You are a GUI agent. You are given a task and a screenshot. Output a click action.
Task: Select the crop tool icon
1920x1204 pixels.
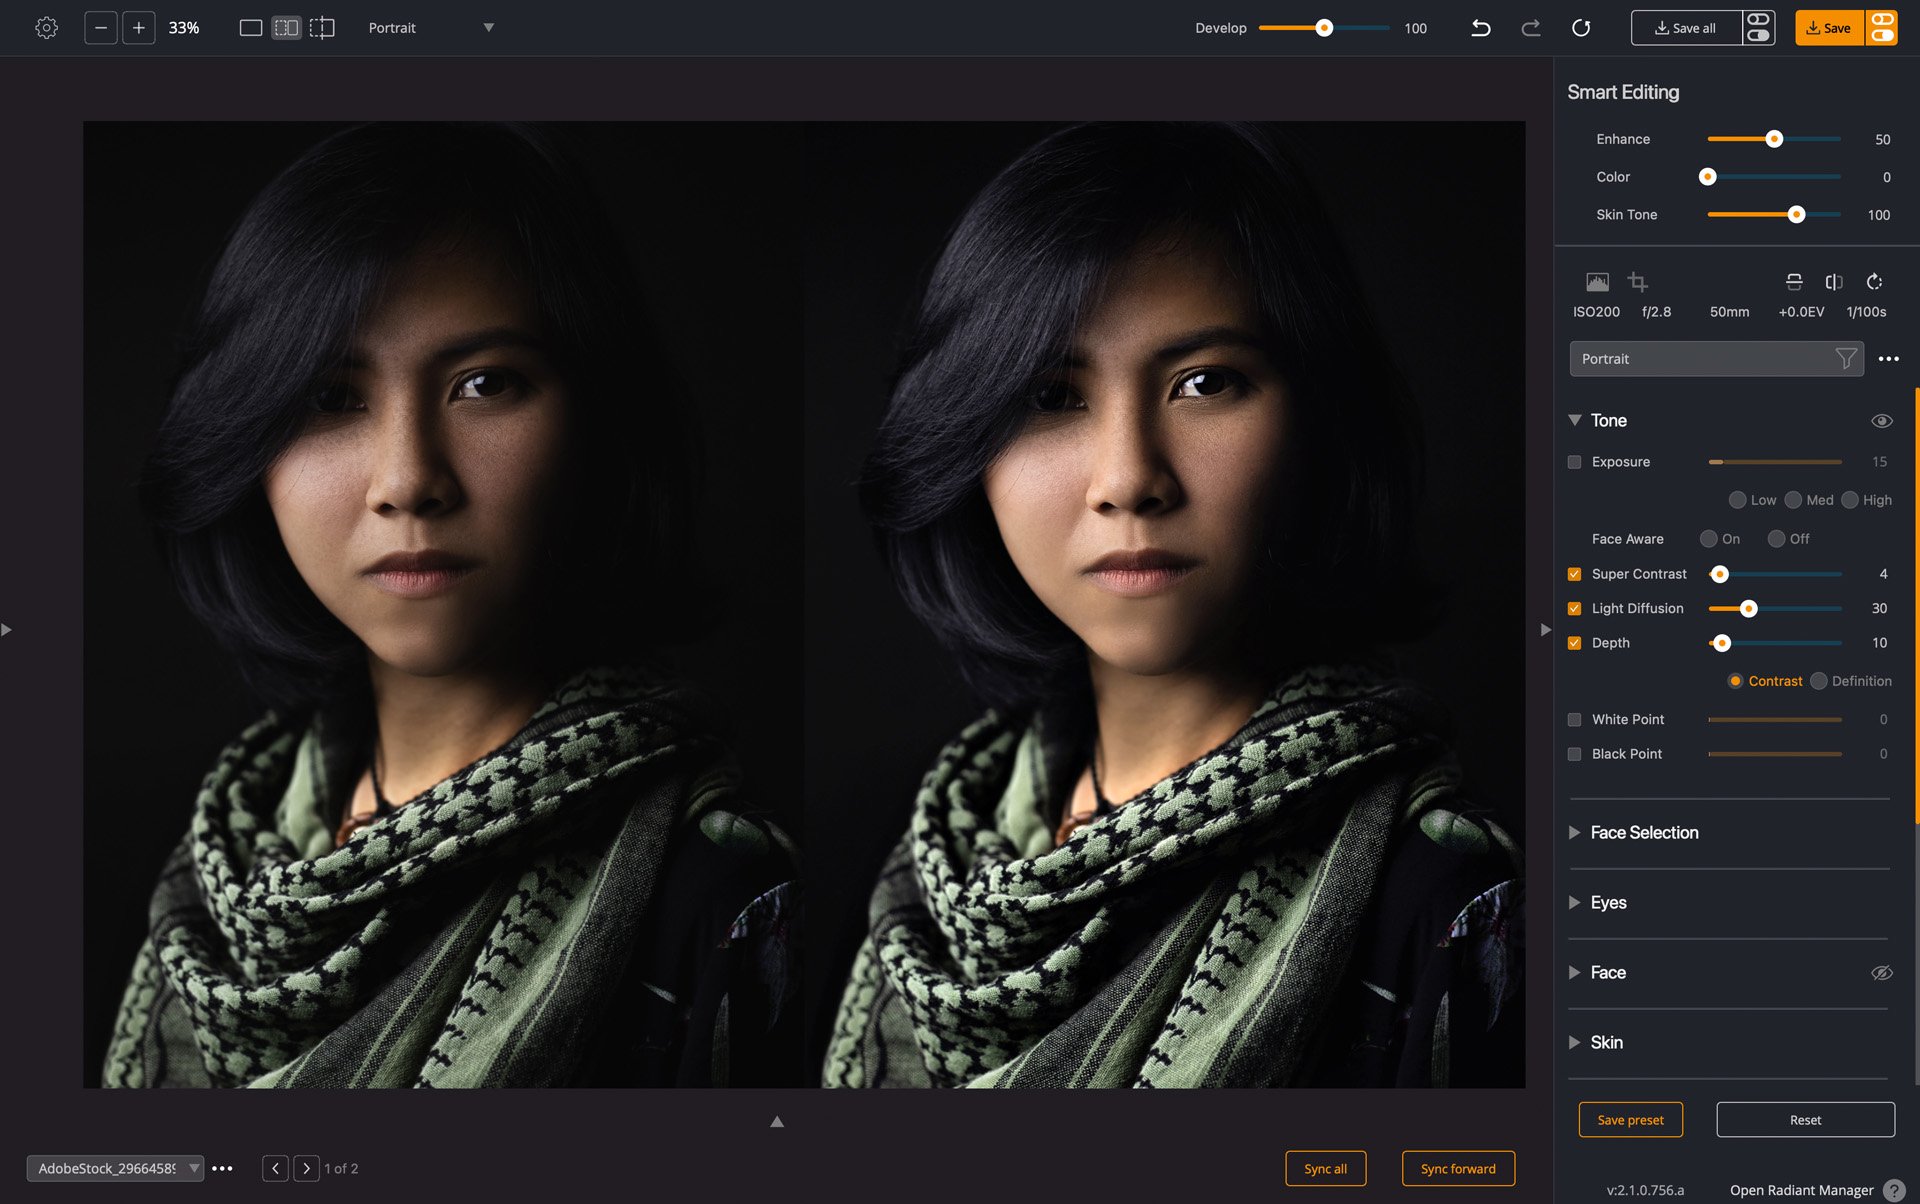pos(1637,282)
